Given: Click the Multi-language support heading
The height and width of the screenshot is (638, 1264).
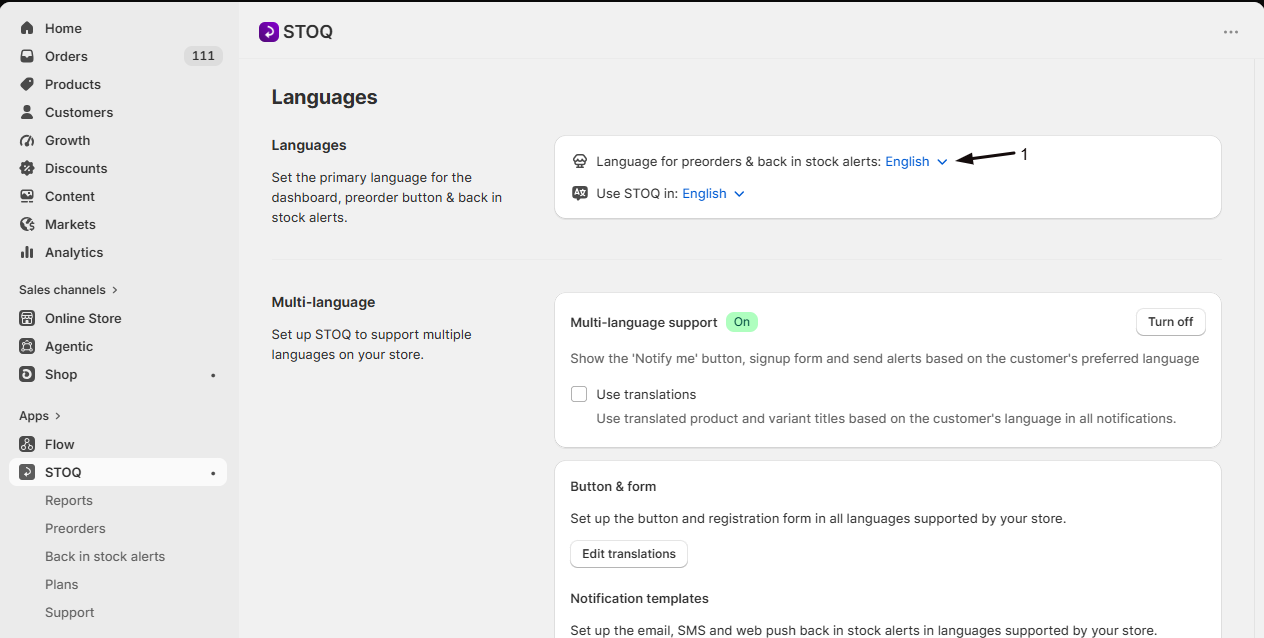Looking at the screenshot, I should point(644,322).
